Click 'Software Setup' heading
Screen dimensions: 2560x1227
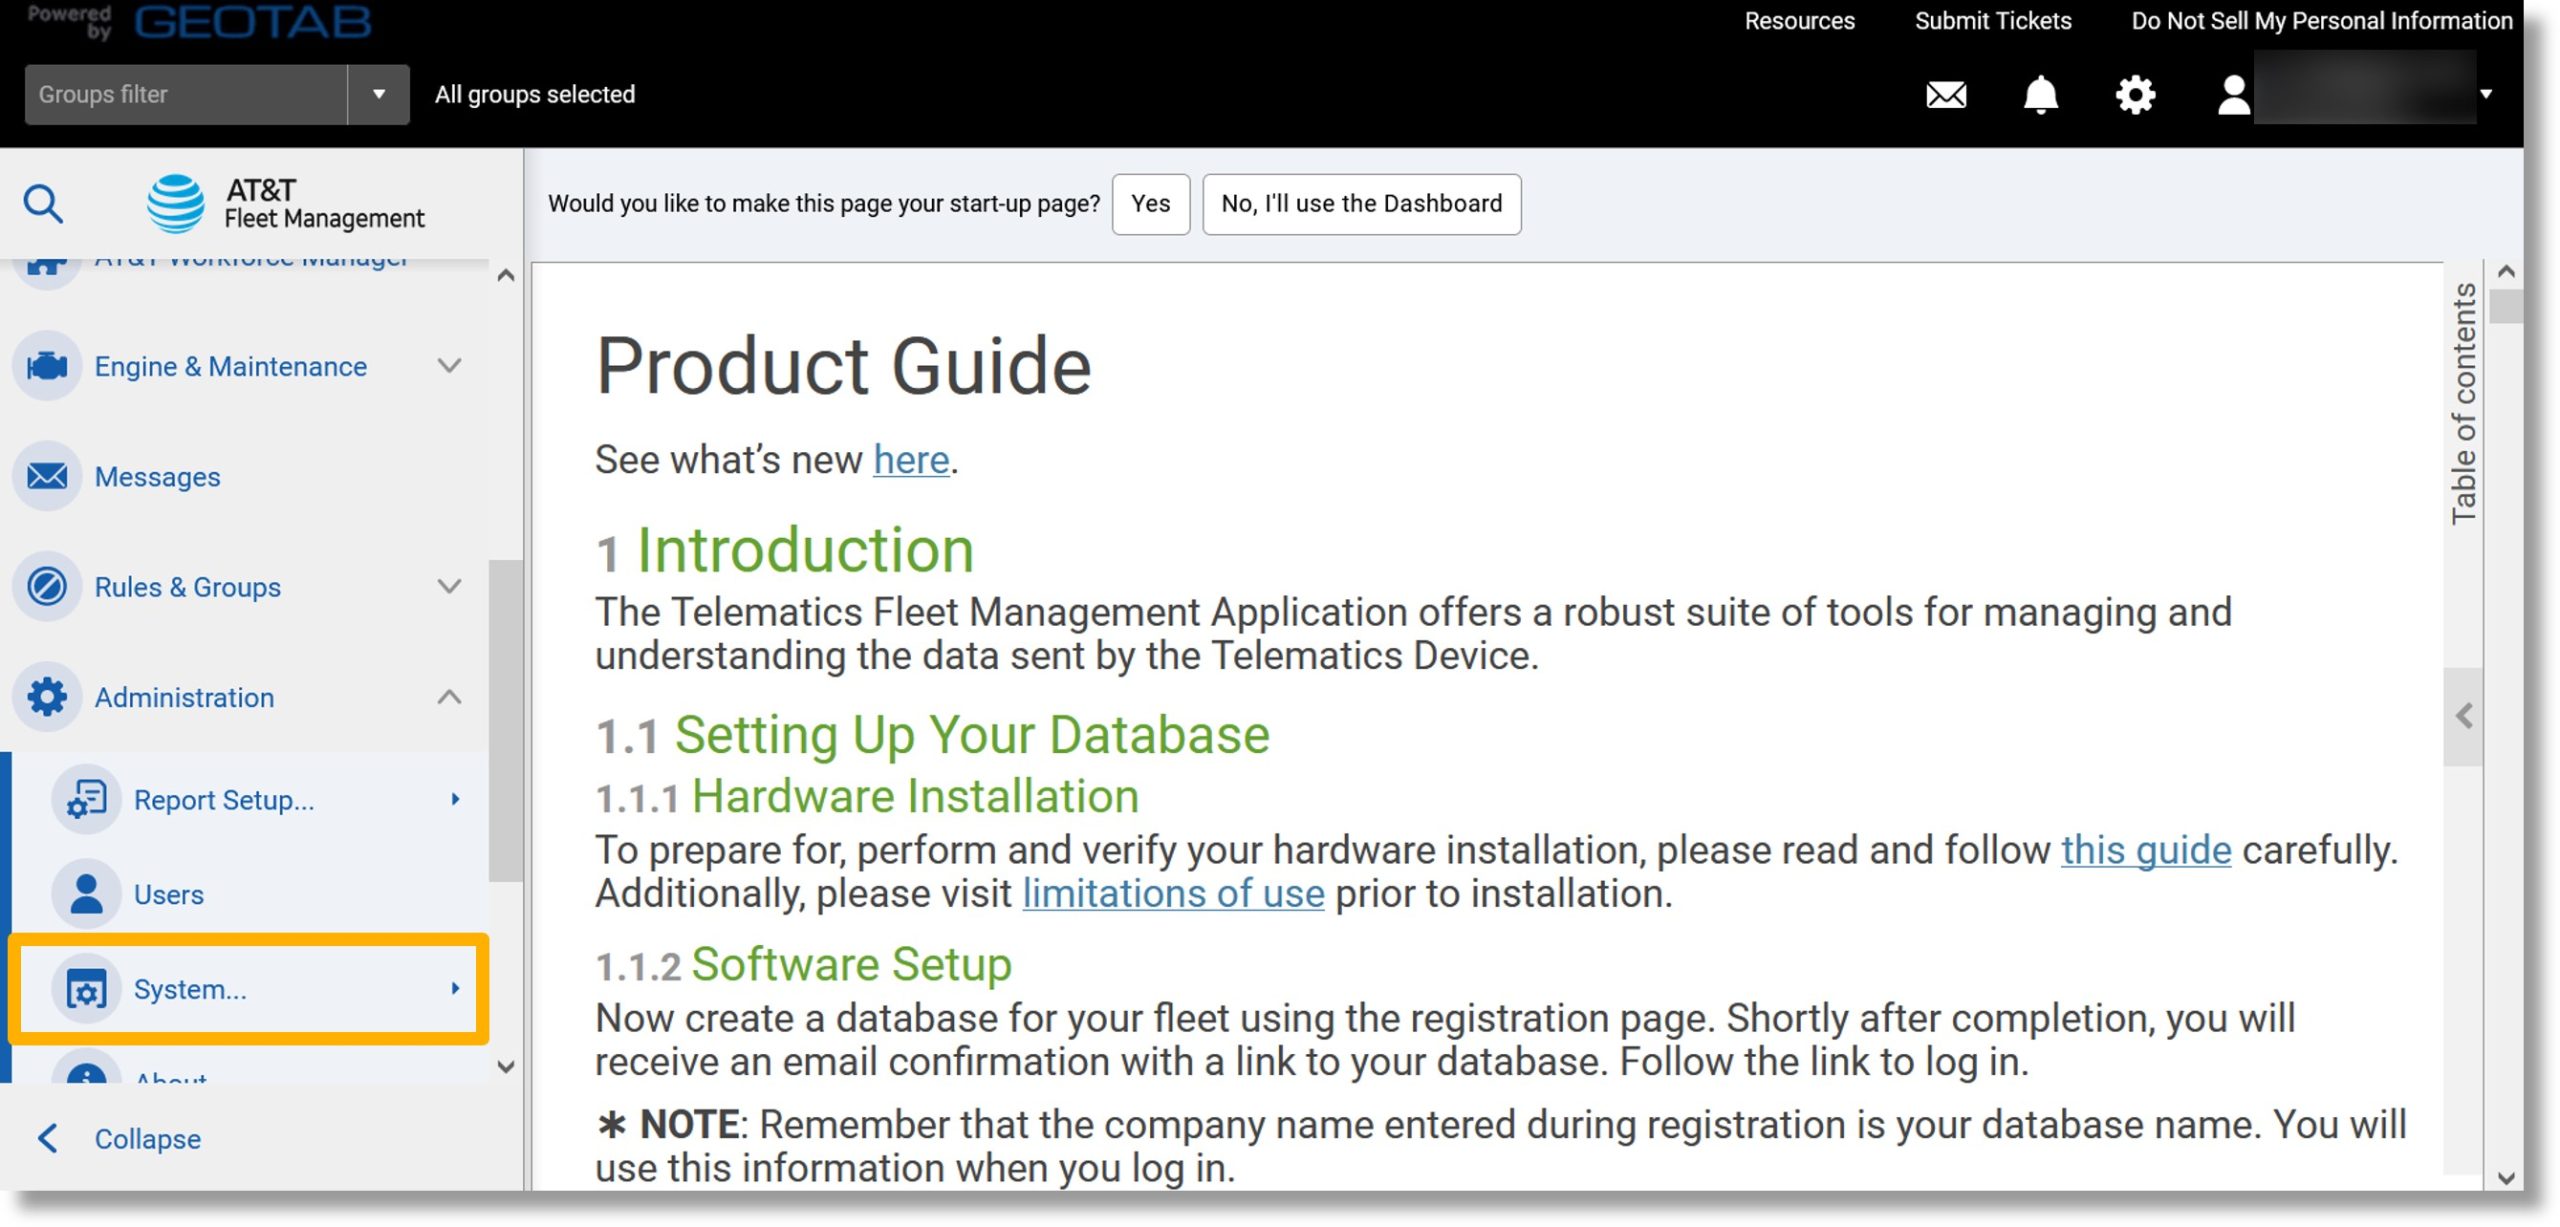pos(851,965)
